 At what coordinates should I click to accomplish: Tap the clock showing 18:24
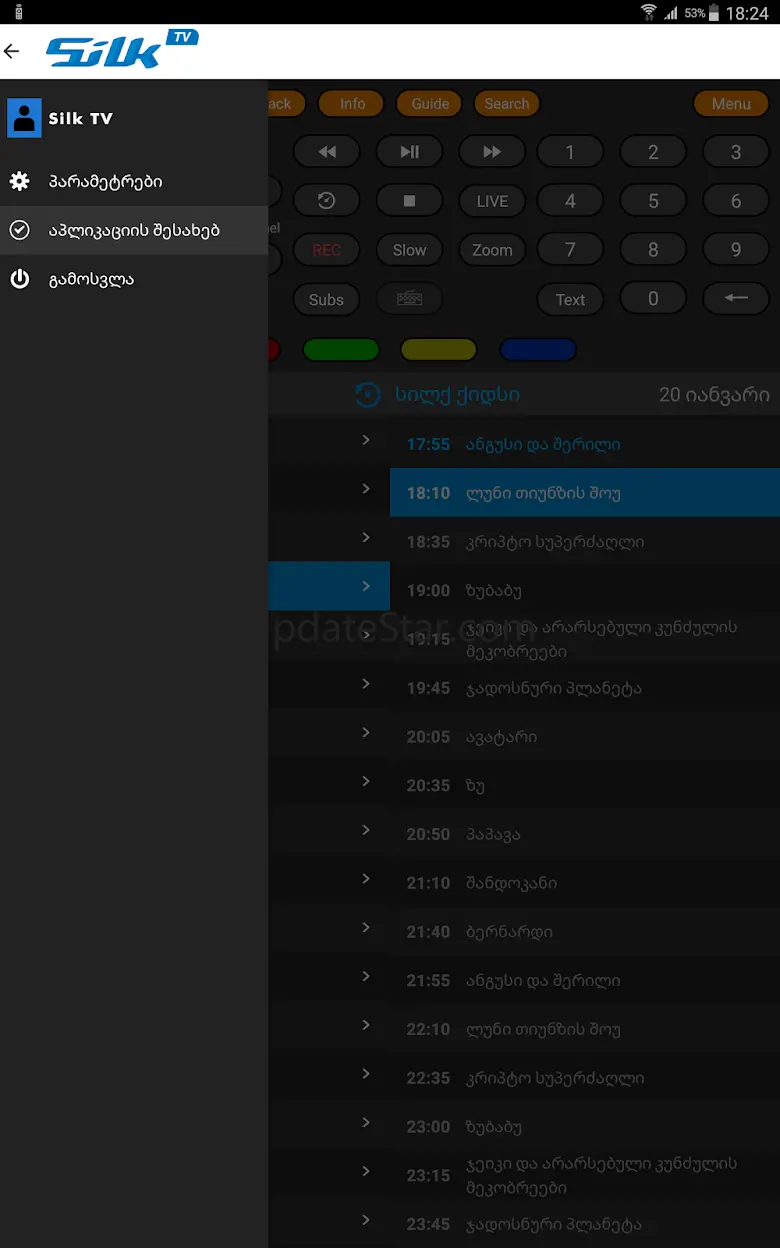tap(747, 13)
